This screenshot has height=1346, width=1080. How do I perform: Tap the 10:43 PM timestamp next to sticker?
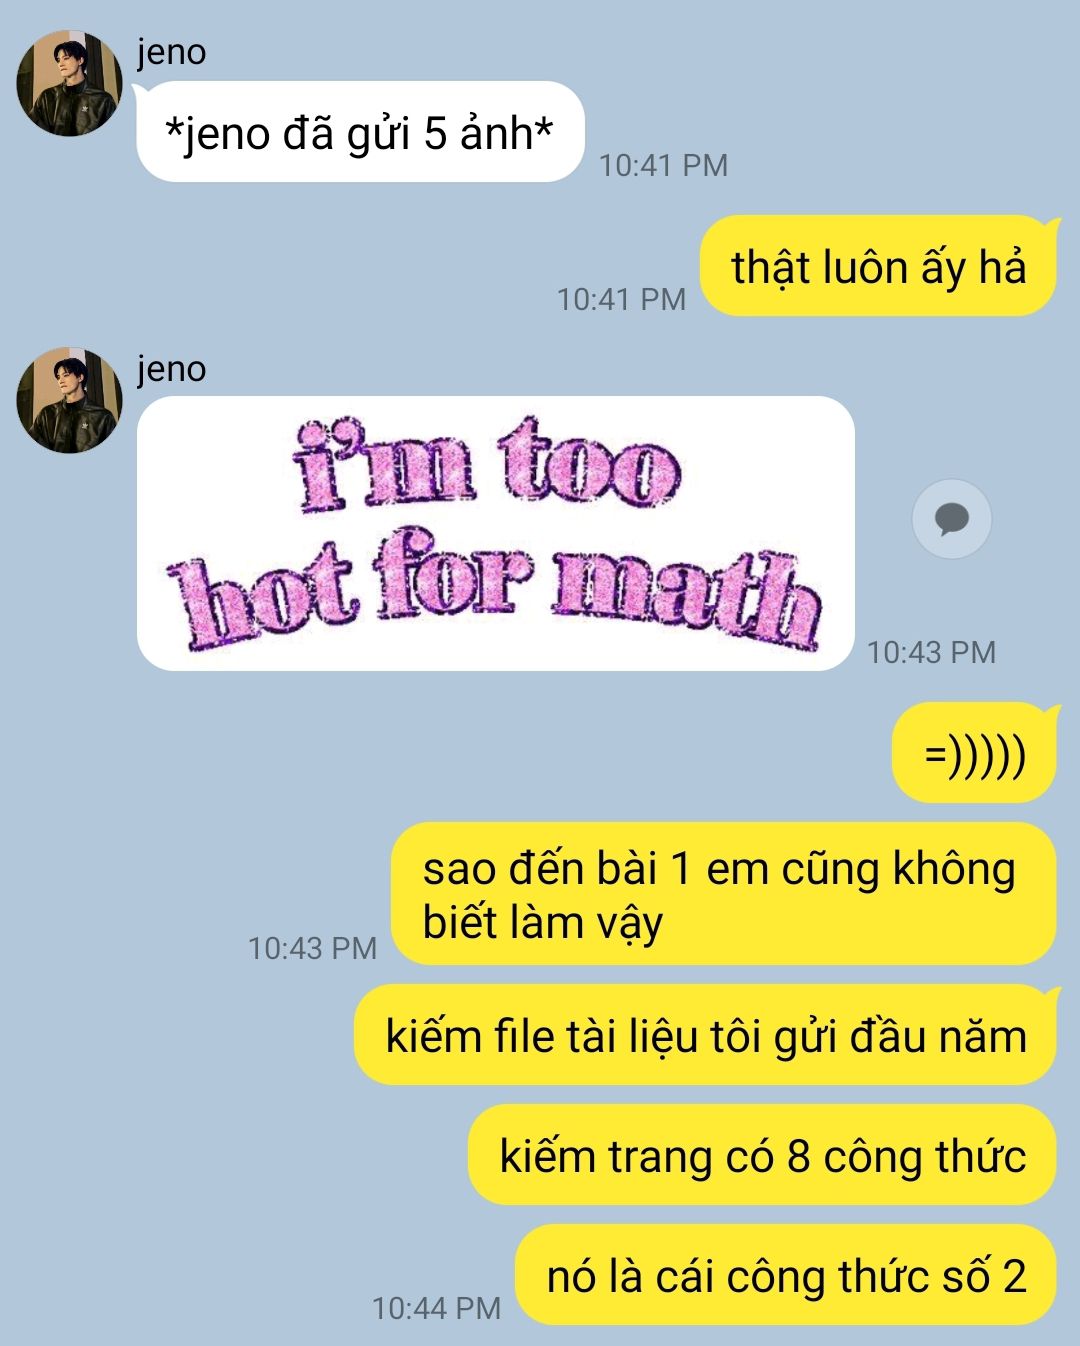coord(931,652)
